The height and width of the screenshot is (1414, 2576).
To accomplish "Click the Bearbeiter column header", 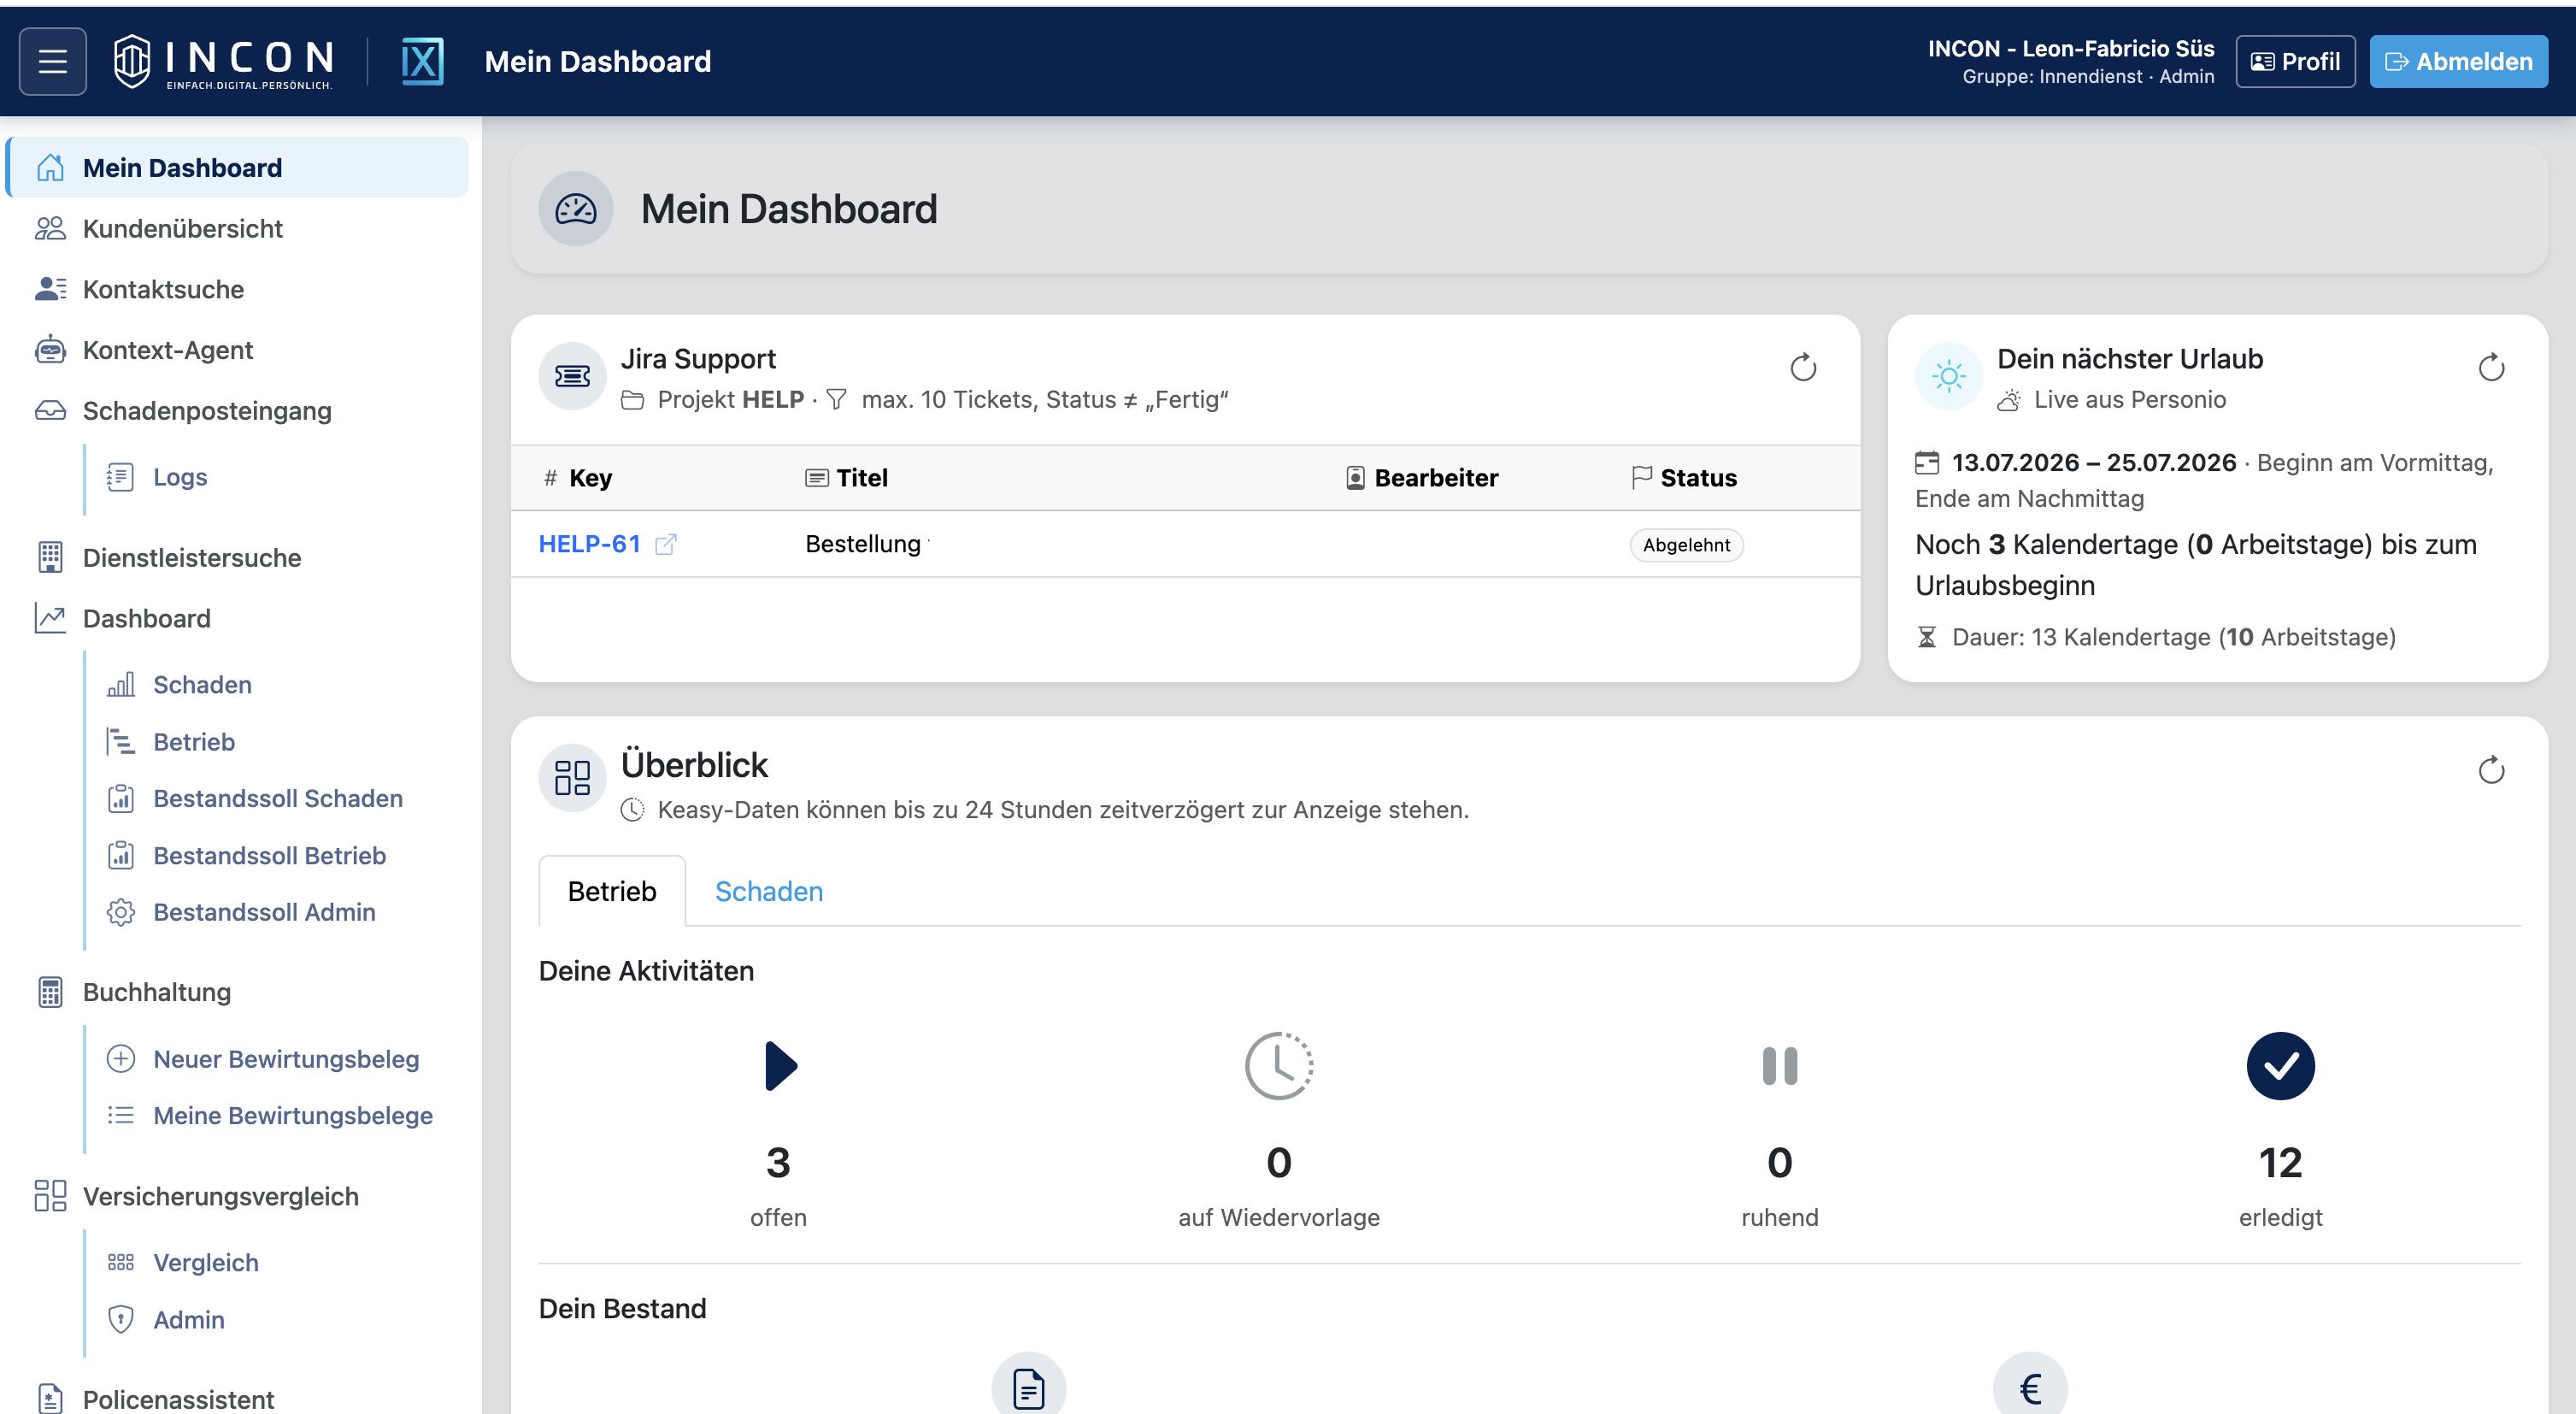I will point(1422,478).
